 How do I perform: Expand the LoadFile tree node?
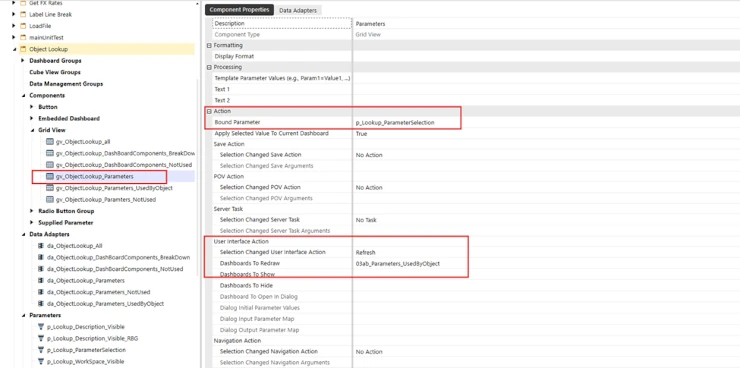pos(14,26)
